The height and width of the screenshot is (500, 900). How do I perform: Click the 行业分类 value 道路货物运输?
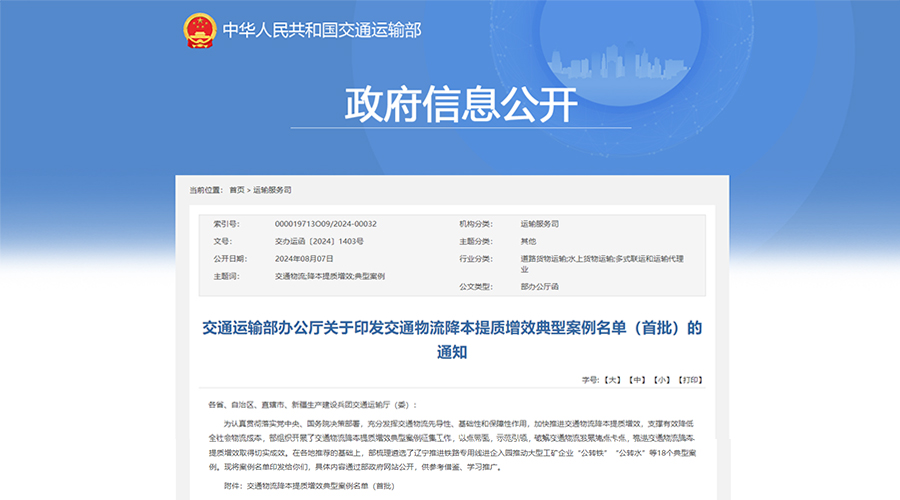pos(544,259)
